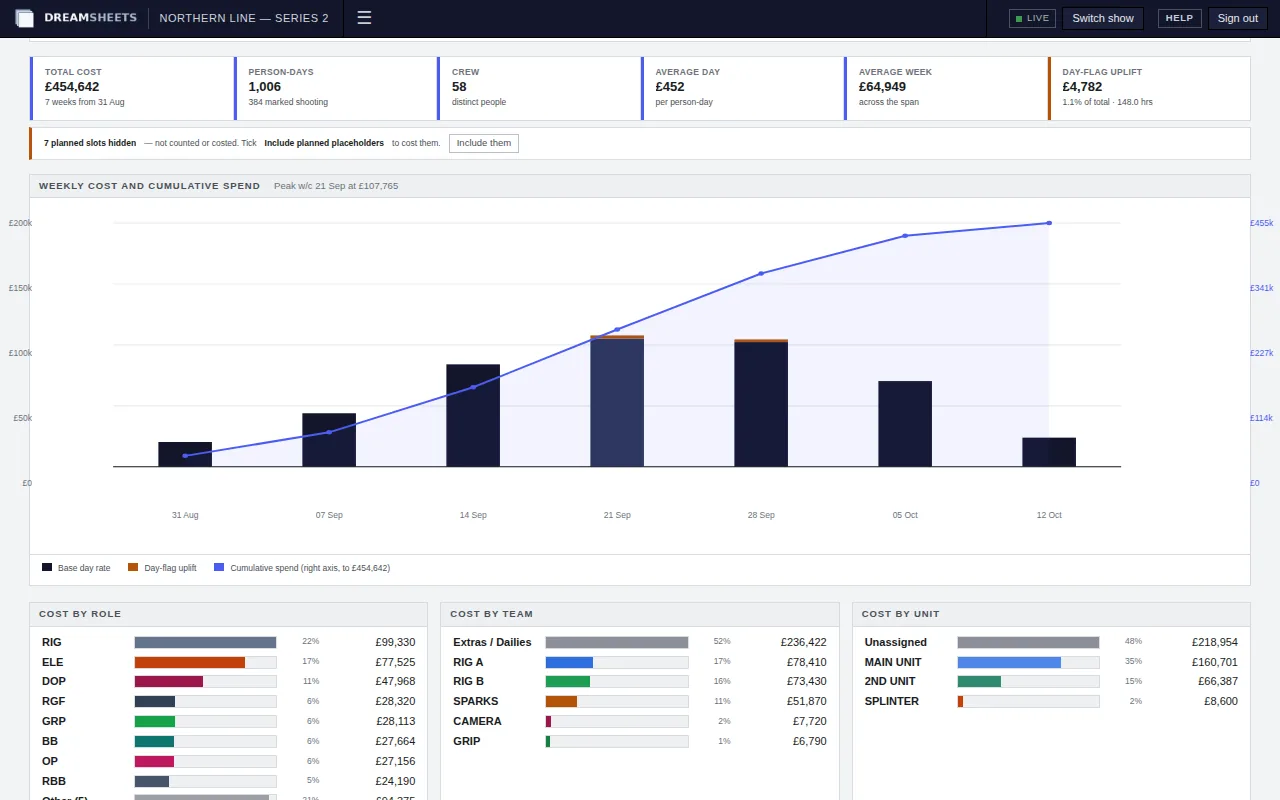
Task: Click the Dreamsheets logo icon
Action: [24, 18]
